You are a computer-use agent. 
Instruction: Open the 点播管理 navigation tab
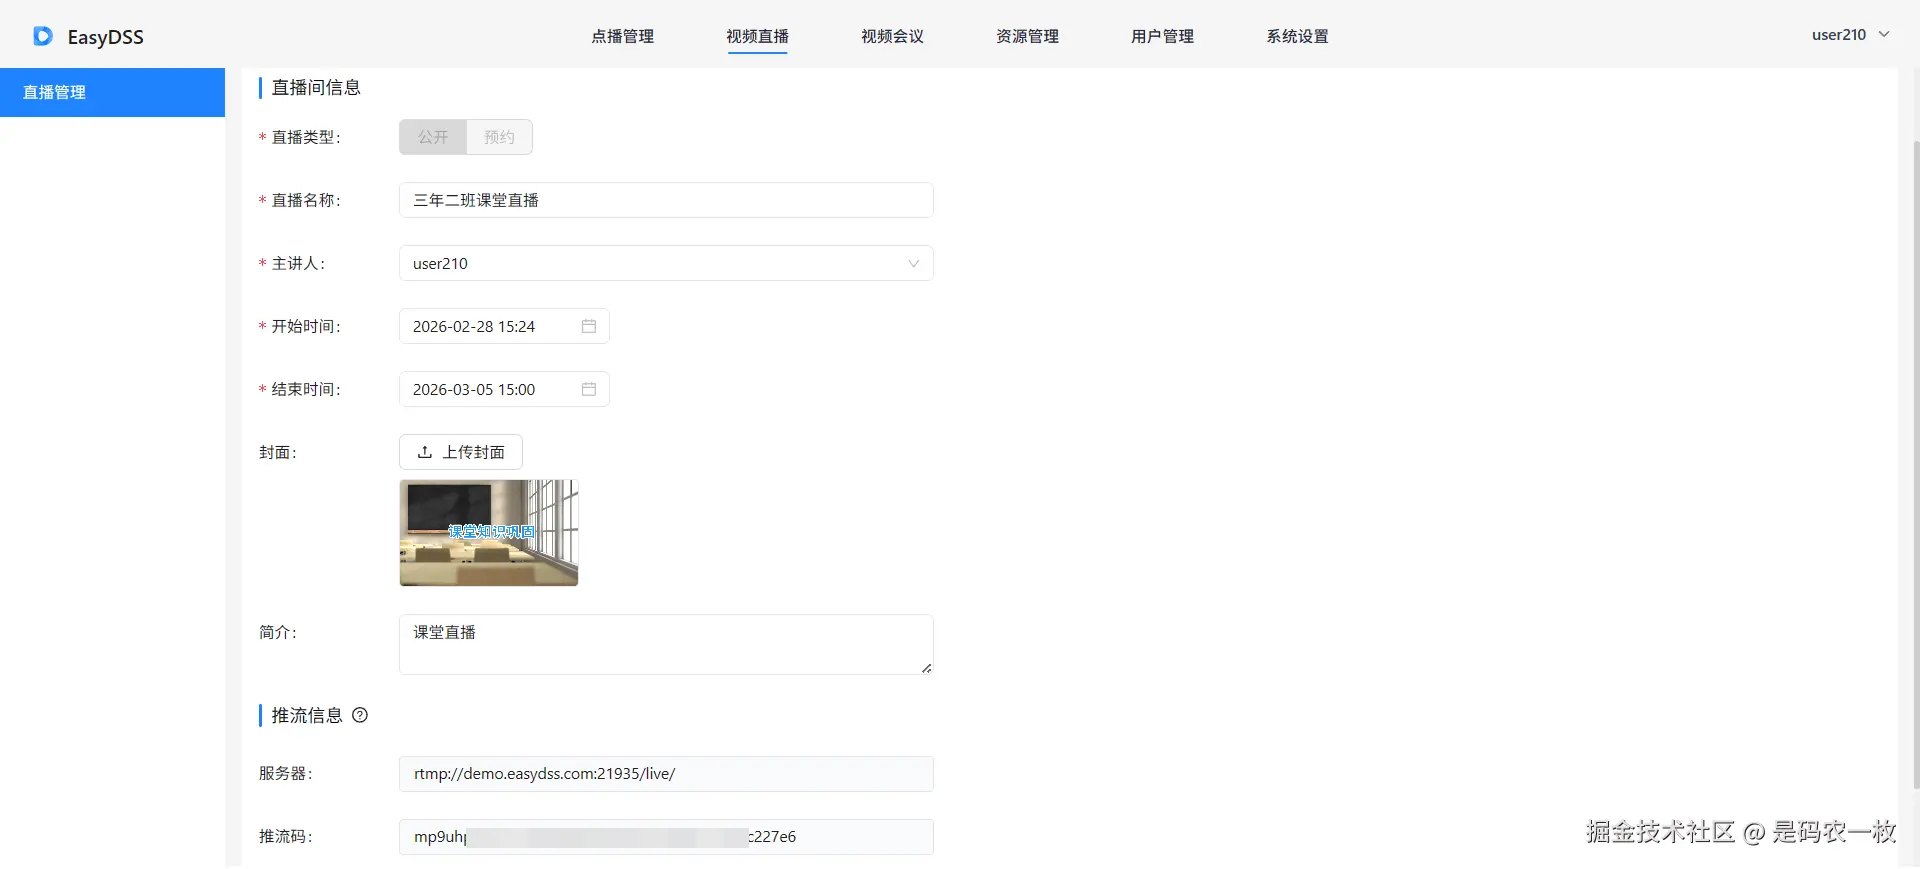tap(622, 36)
